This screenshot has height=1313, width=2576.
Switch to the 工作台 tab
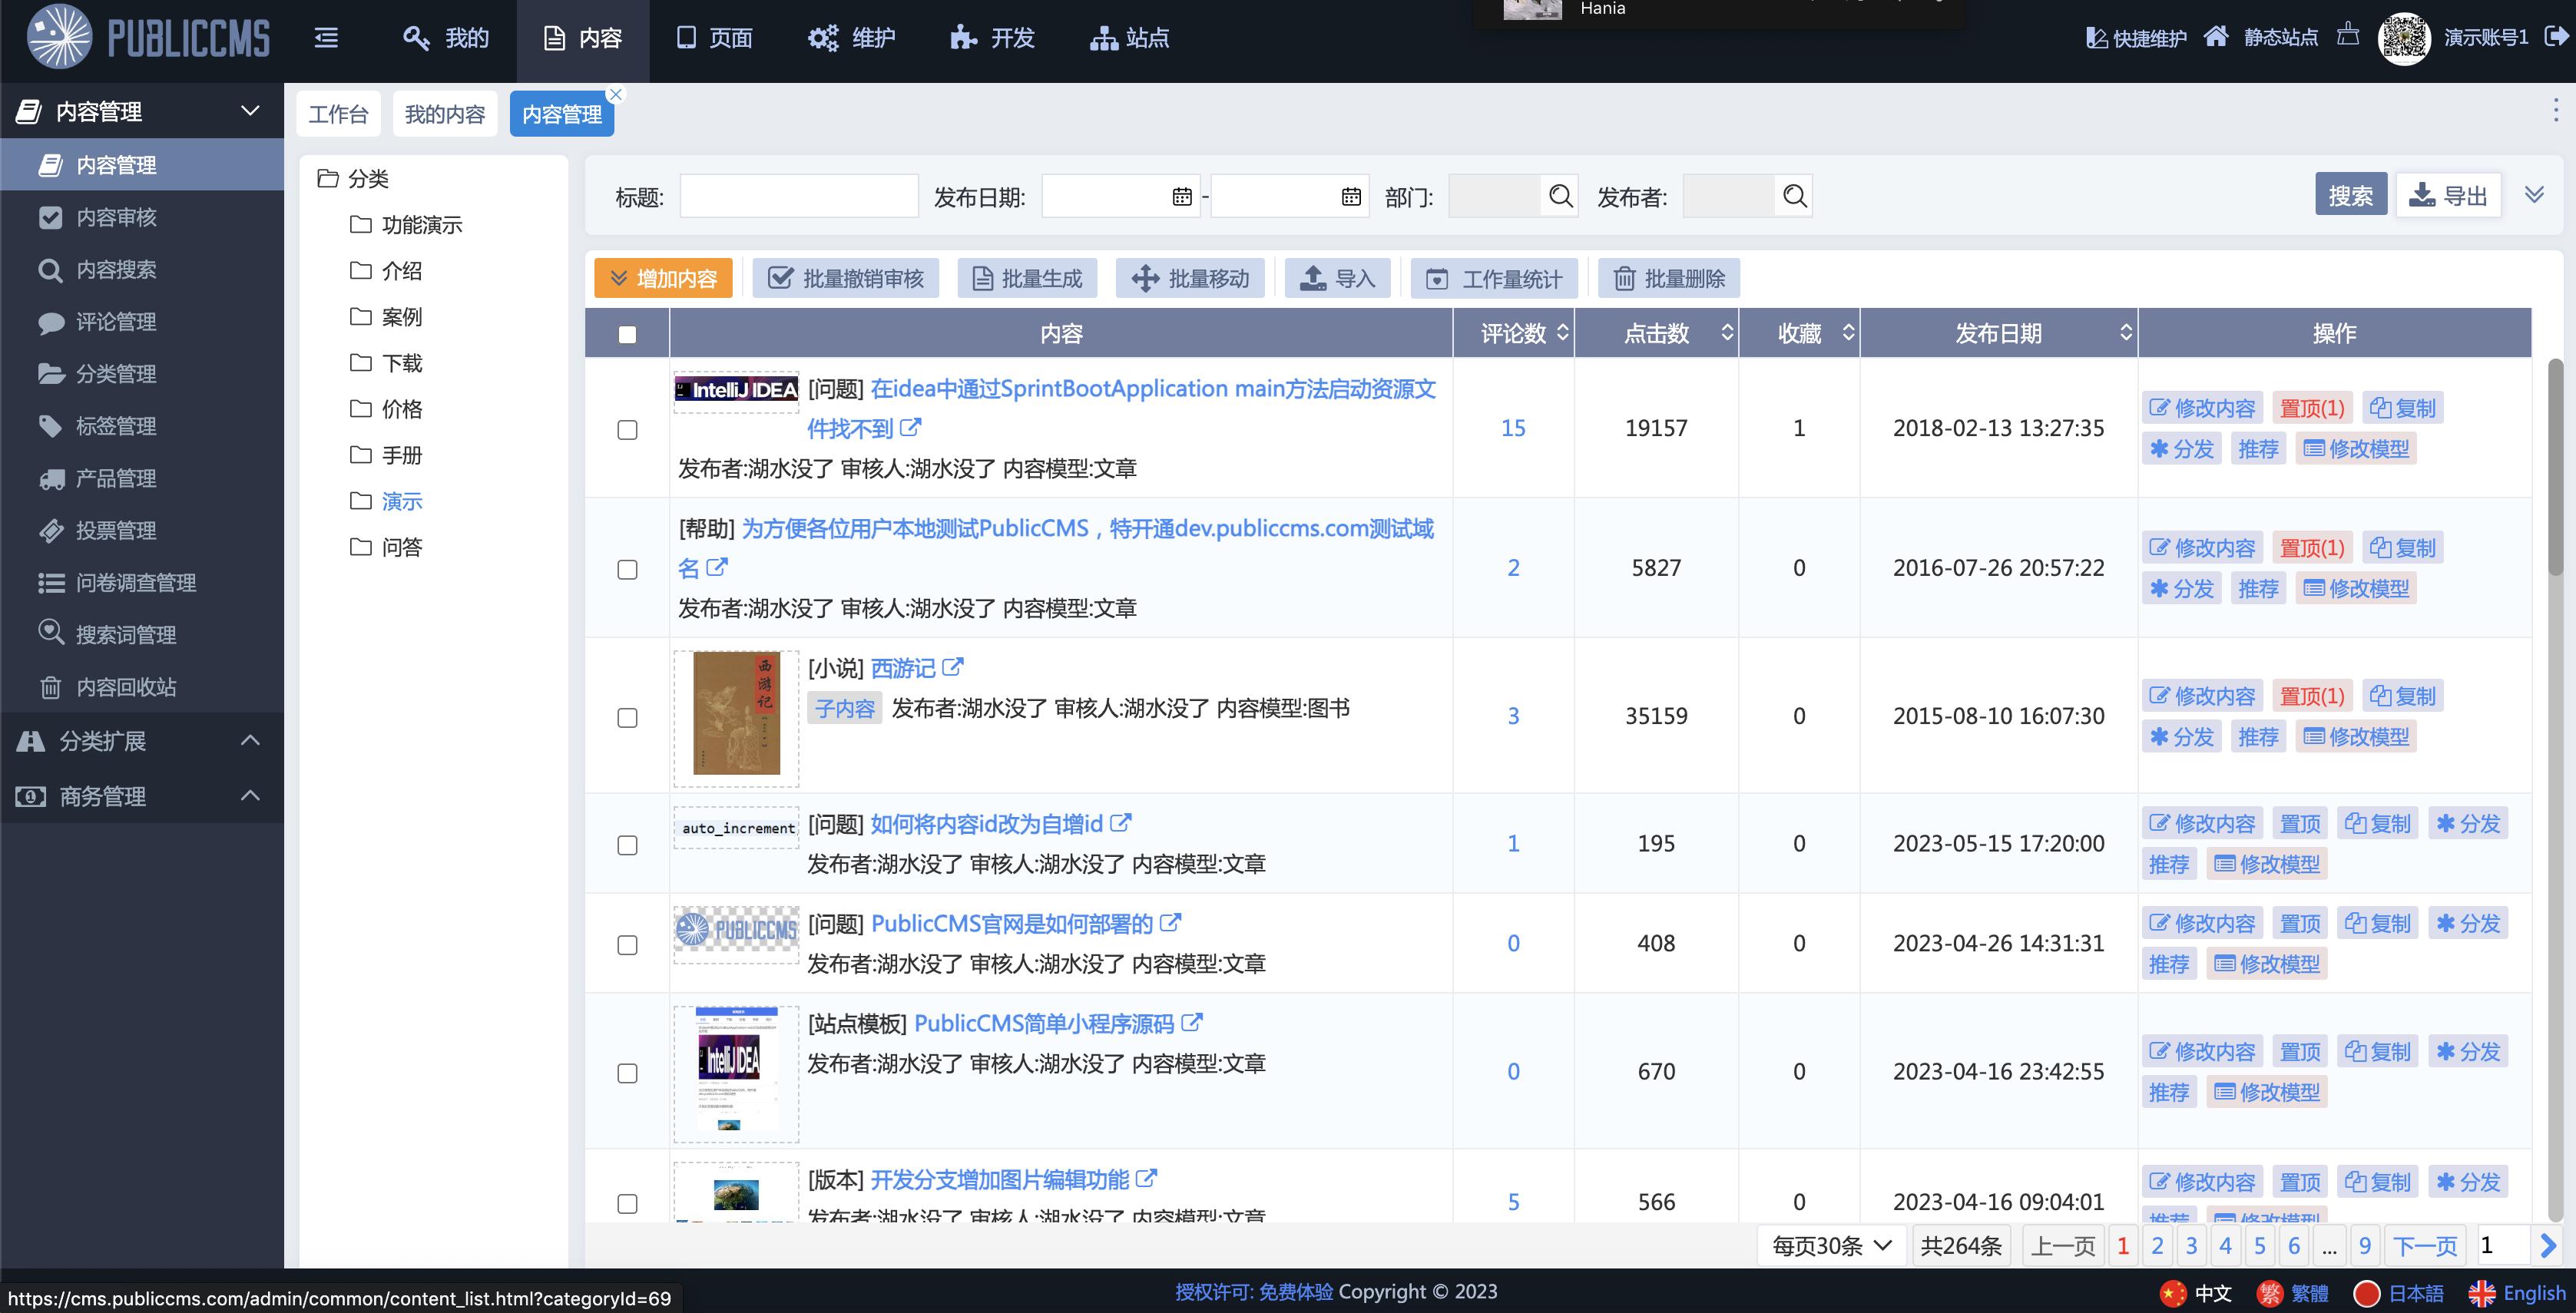click(x=338, y=114)
